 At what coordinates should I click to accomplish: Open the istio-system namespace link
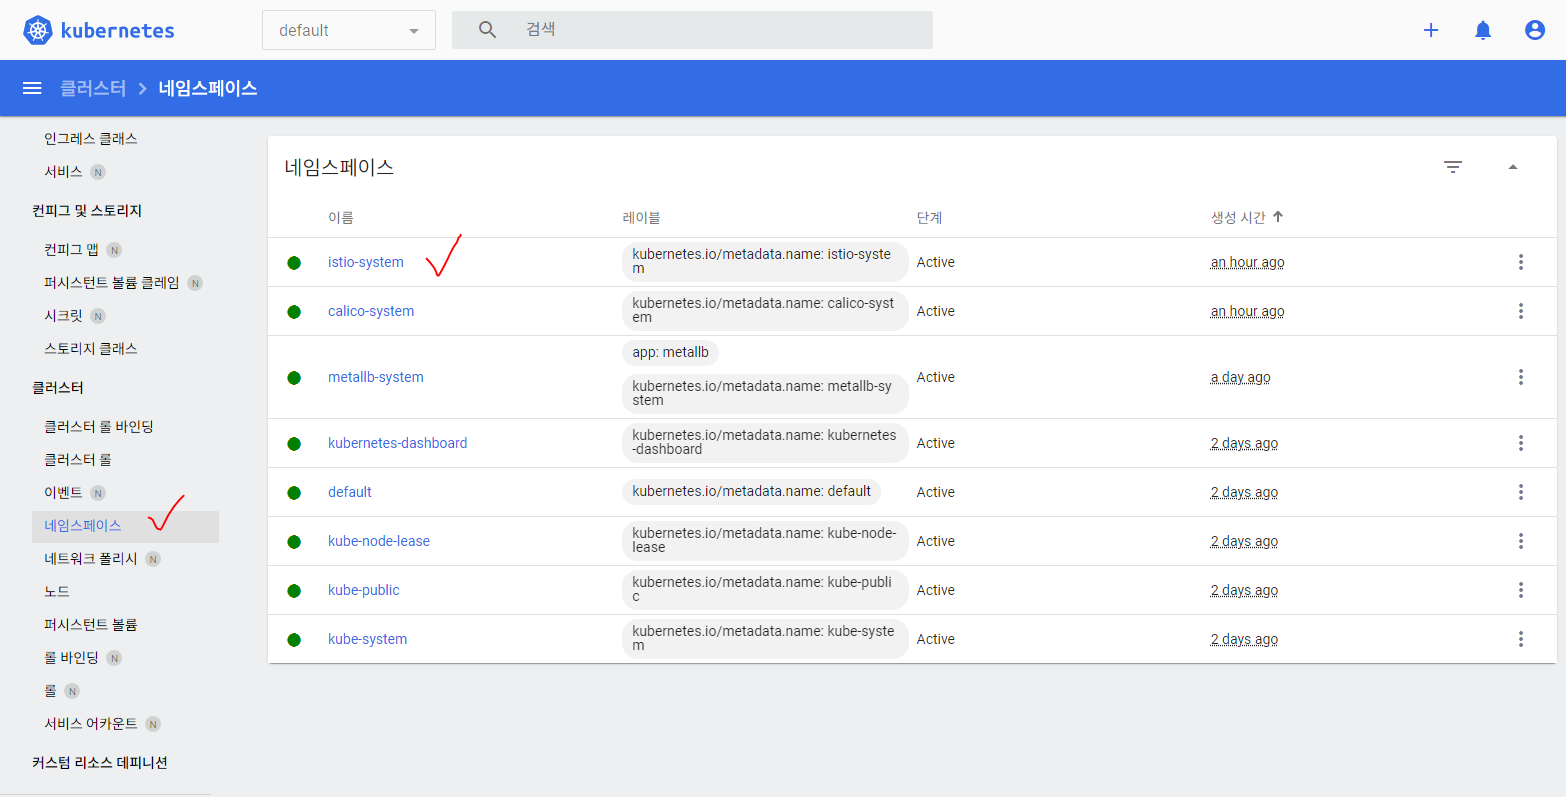coord(366,262)
